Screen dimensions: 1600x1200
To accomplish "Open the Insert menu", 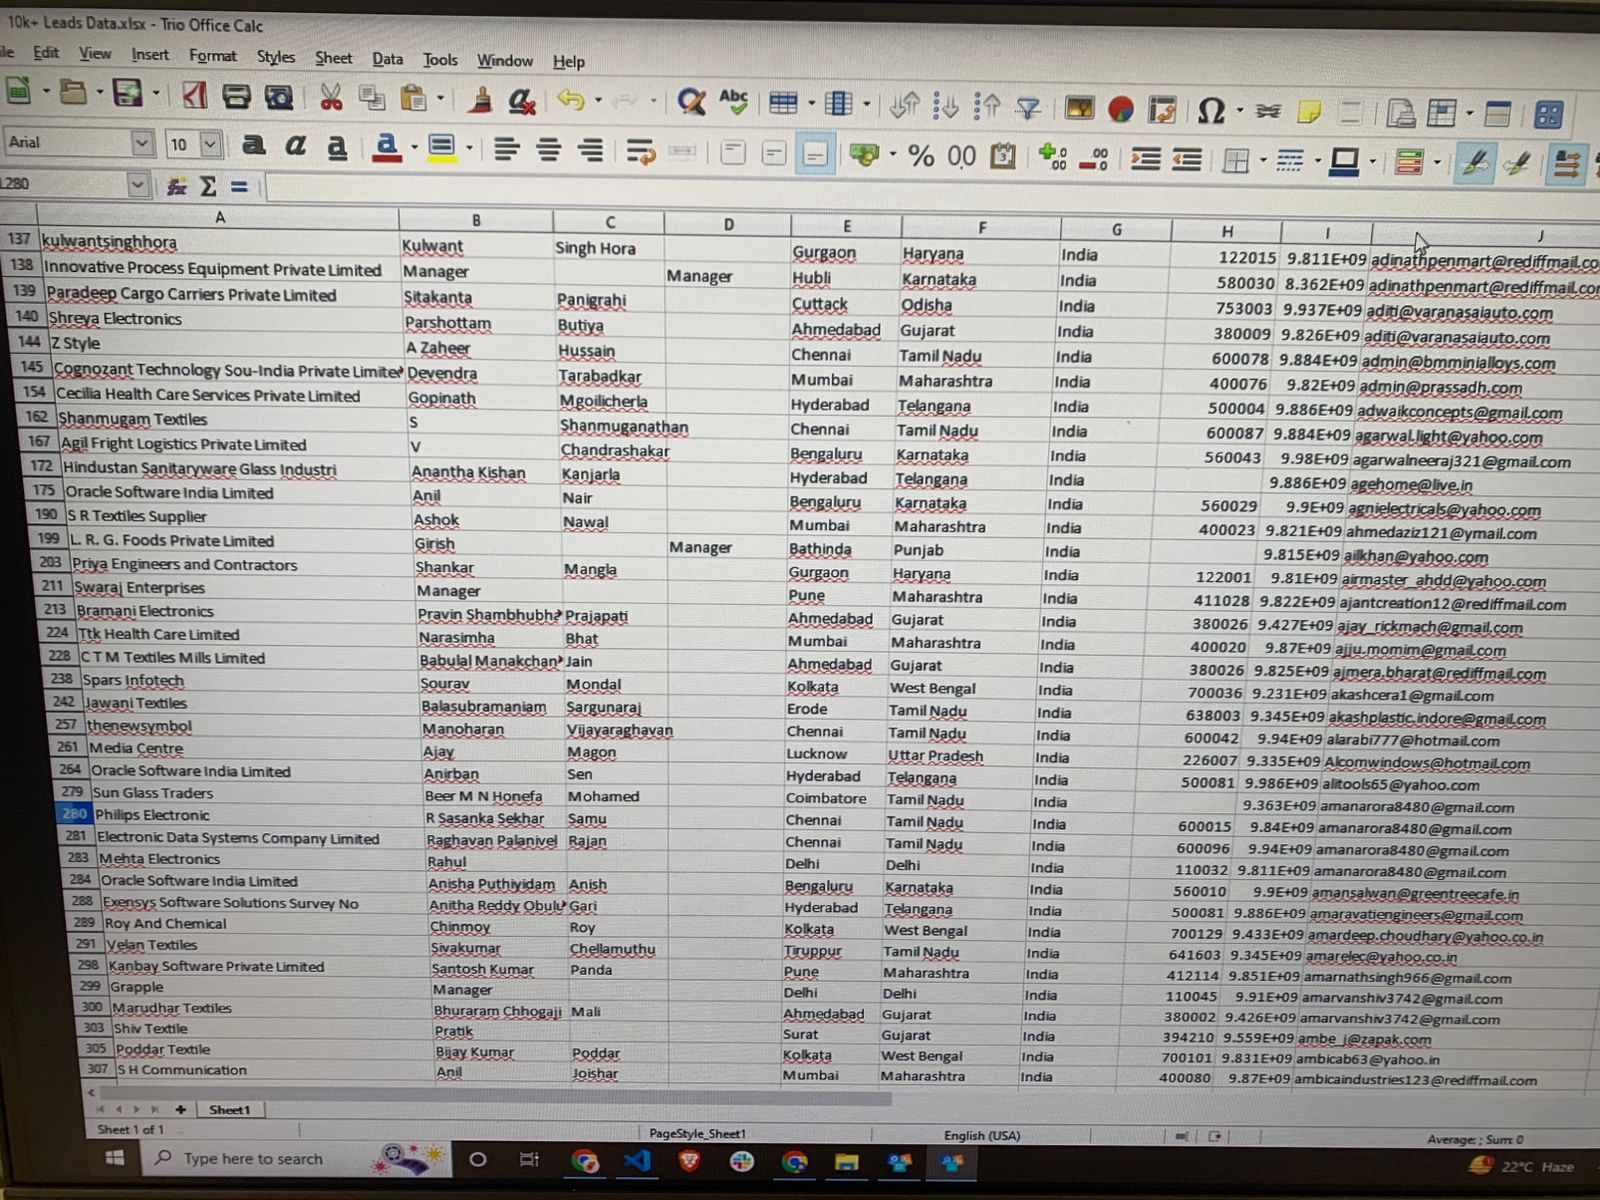I will pos(150,54).
